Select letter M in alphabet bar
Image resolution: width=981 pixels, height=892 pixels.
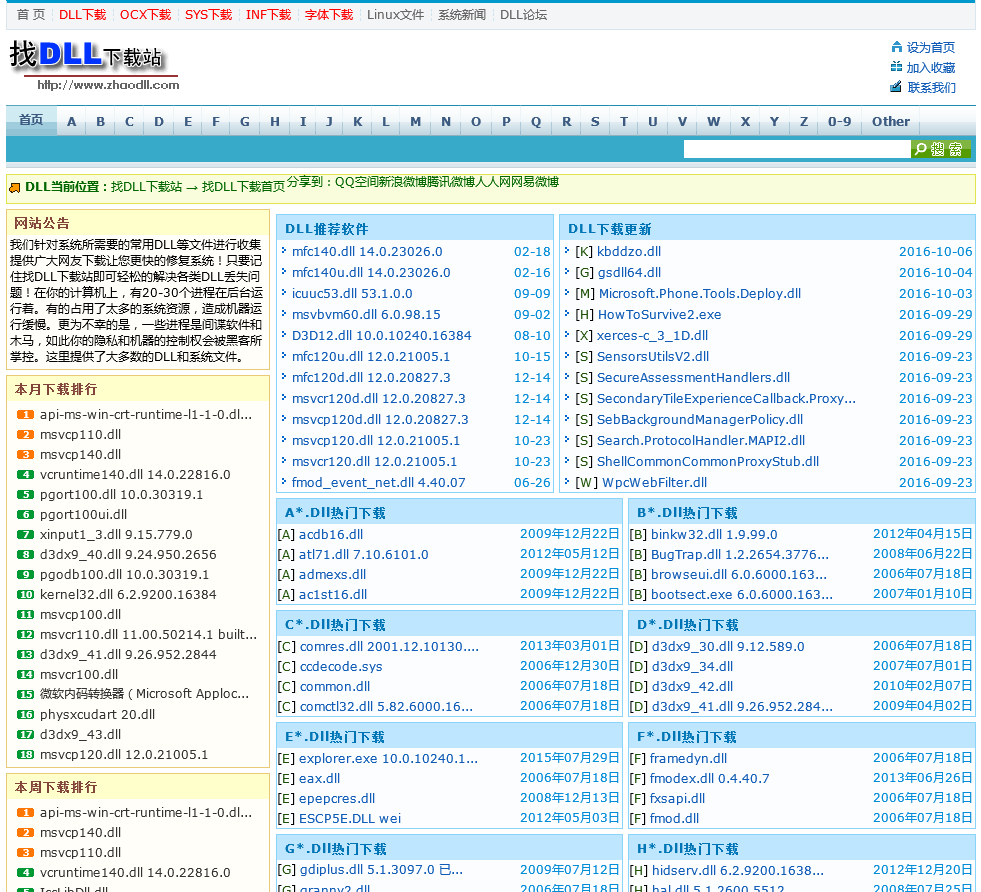pos(415,121)
